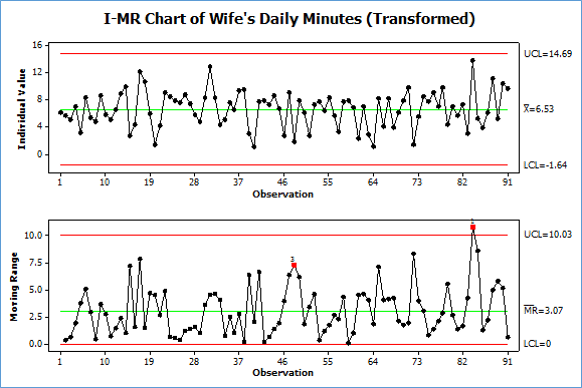
Task: Click x-axis tick '73' on the bottom chart
Action: point(418,361)
